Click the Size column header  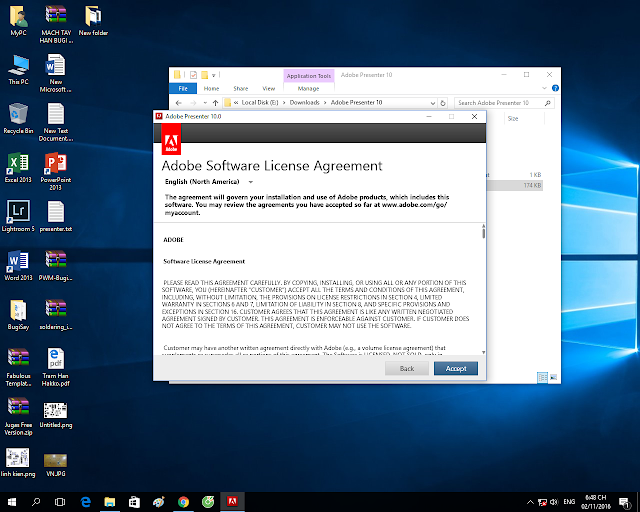(x=513, y=118)
